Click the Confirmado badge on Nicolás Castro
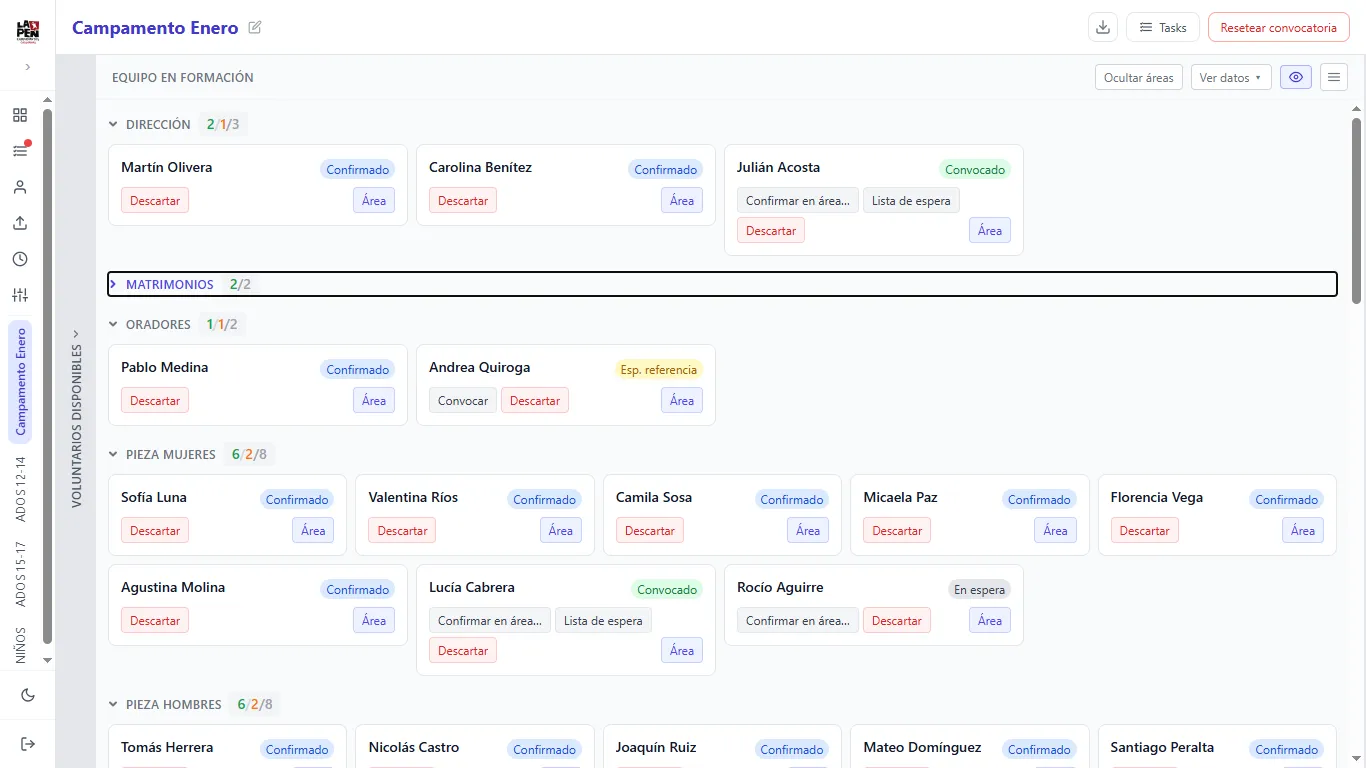 tap(544, 749)
